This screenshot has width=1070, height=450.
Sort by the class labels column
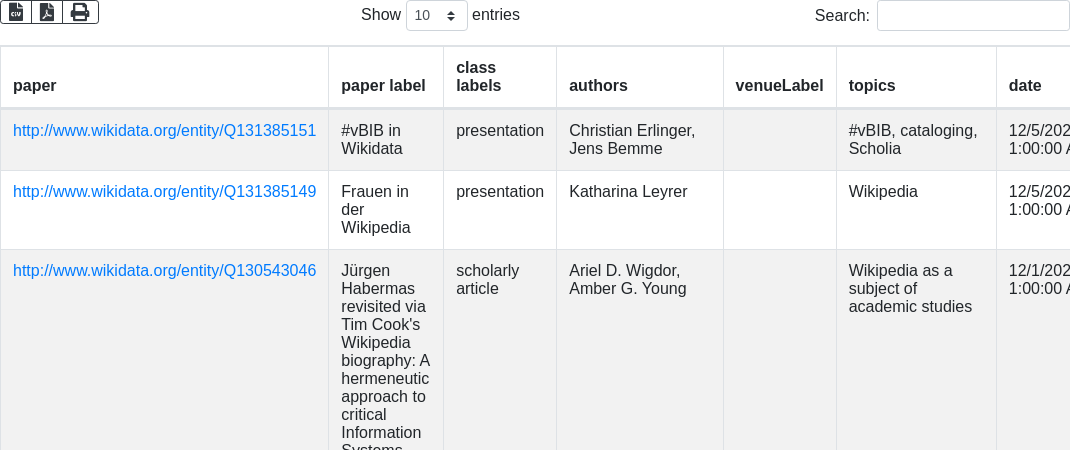[x=479, y=77]
